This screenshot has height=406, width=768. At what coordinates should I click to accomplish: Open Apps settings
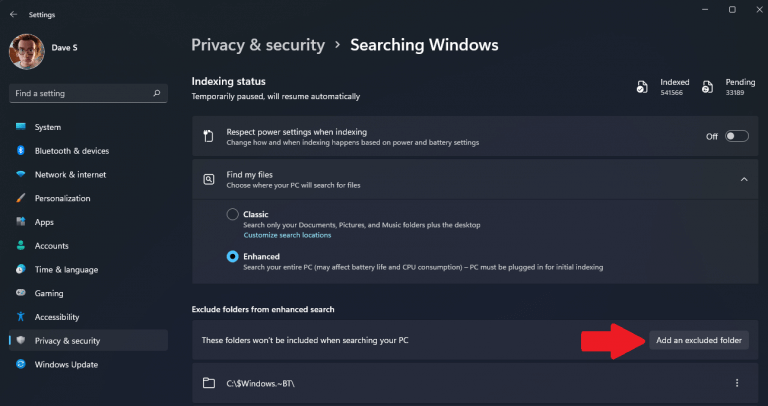[88, 222]
